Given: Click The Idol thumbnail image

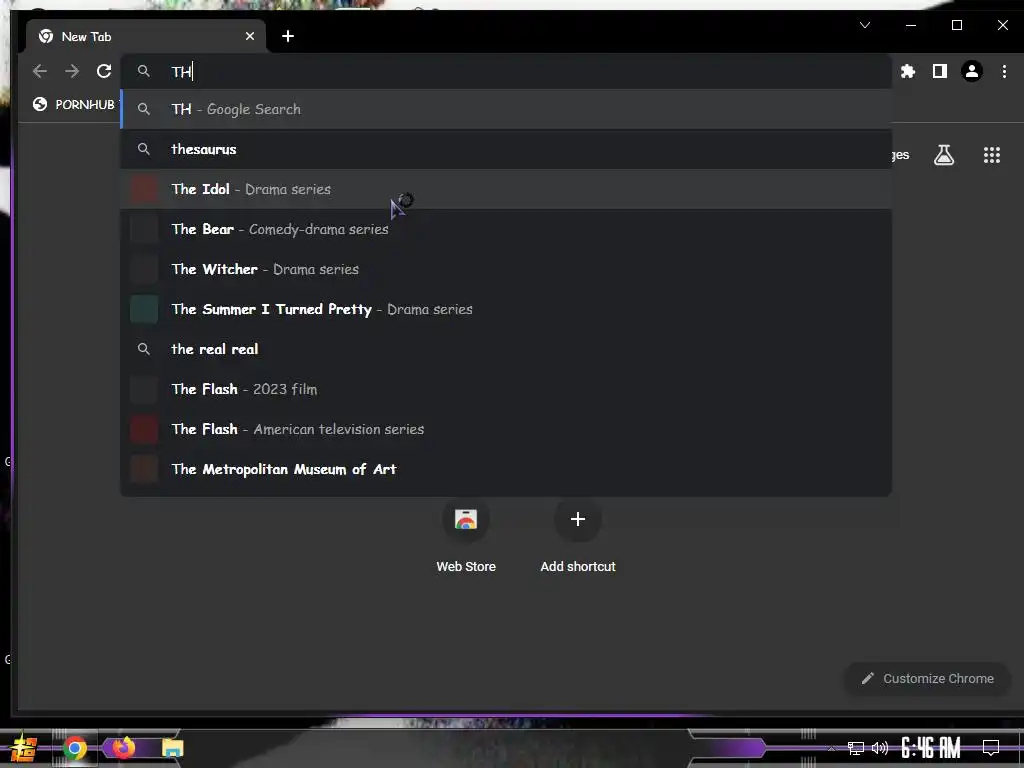Looking at the screenshot, I should tap(144, 189).
